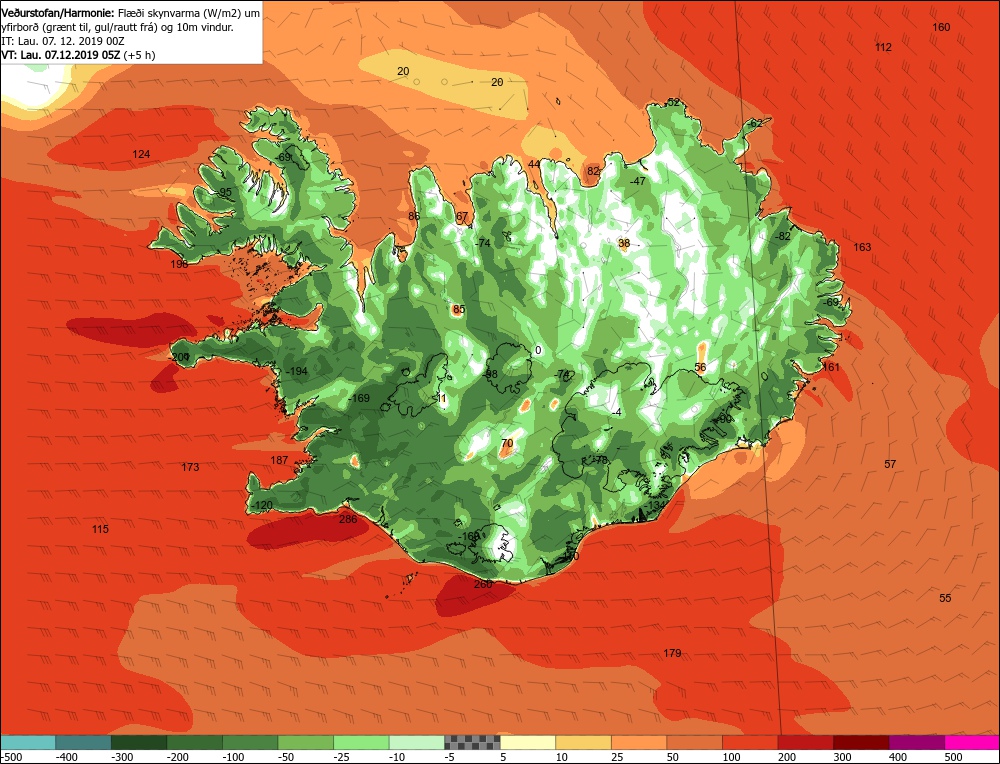Click the map value 260 on the south coast
This screenshot has height=764, width=1000.
[483, 584]
